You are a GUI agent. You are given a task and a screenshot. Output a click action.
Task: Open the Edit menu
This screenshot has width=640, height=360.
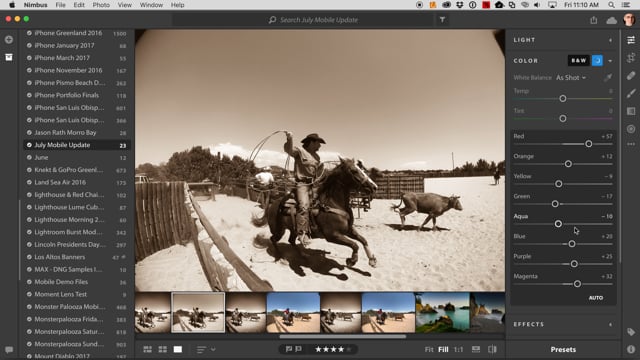79,5
